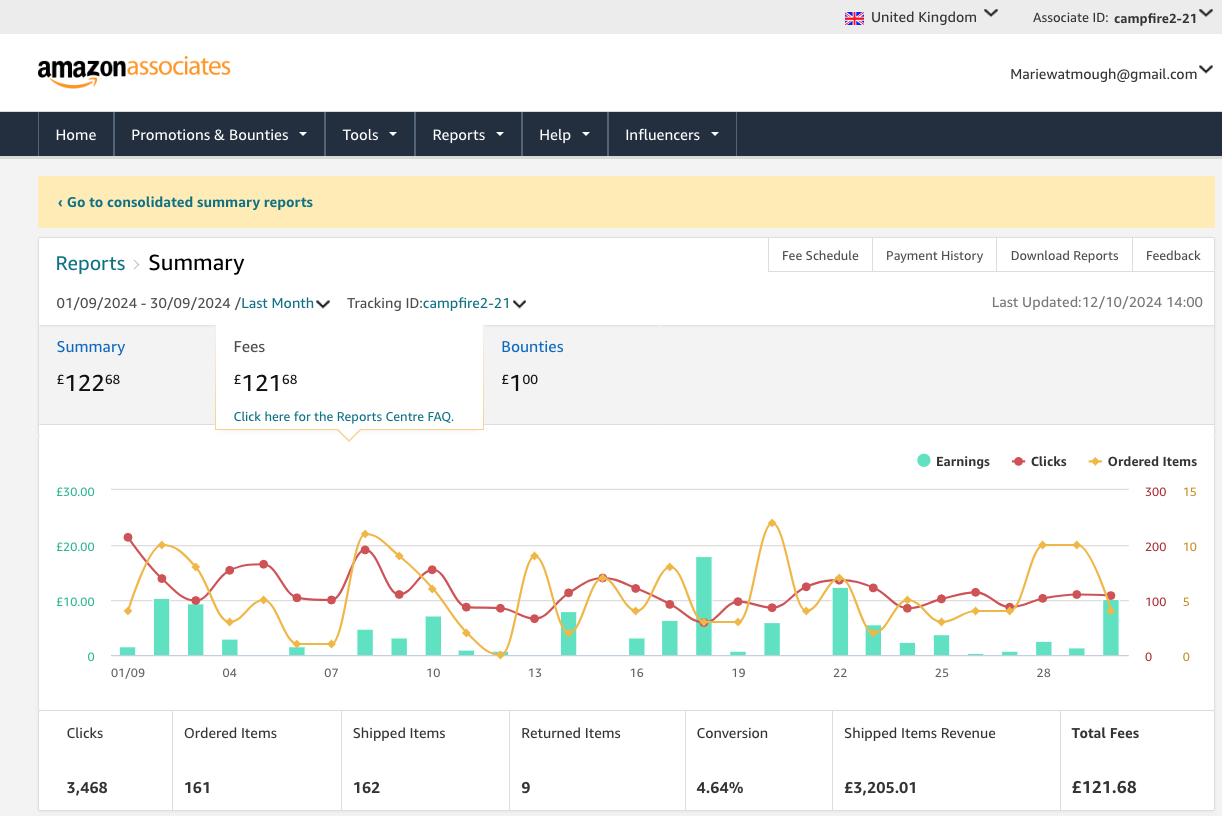
Task: Open the Promotions & Bounties menu
Action: tap(220, 134)
